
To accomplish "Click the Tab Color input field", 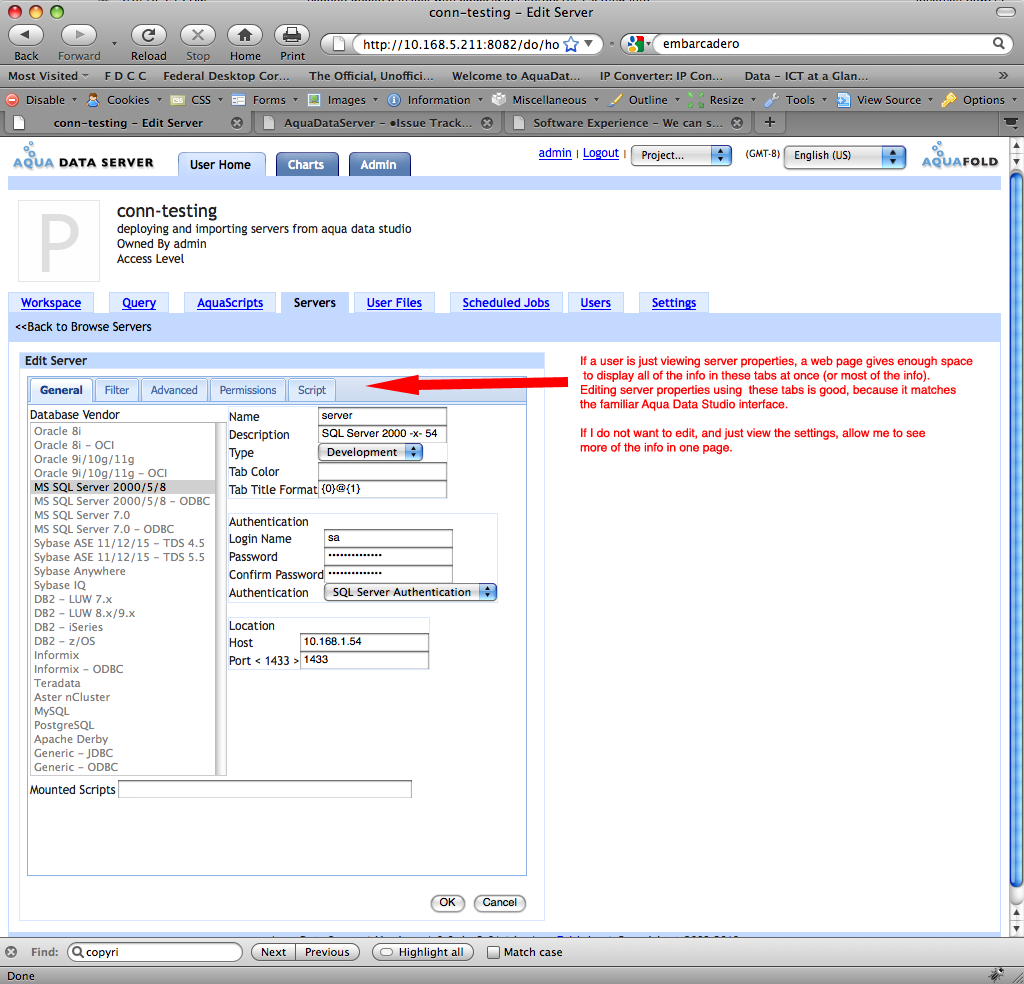I will (382, 471).
